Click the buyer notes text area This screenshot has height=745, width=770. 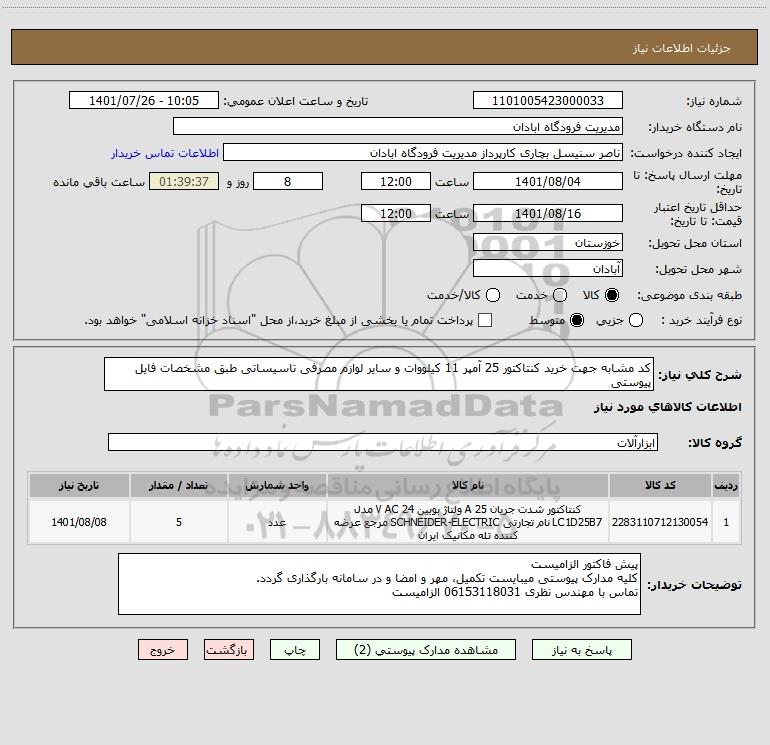point(379,584)
